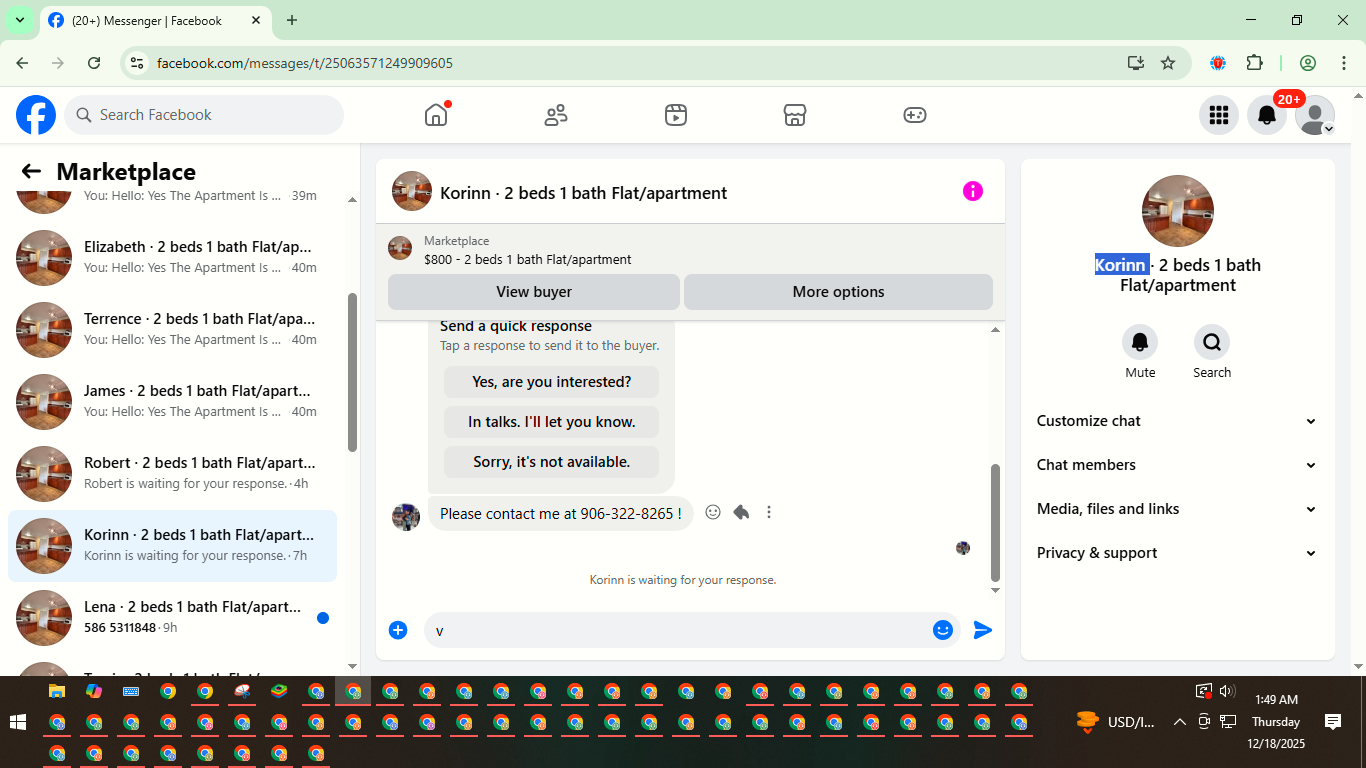Open the Elizabeth conversation
This screenshot has width=1366, height=768.
172,258
